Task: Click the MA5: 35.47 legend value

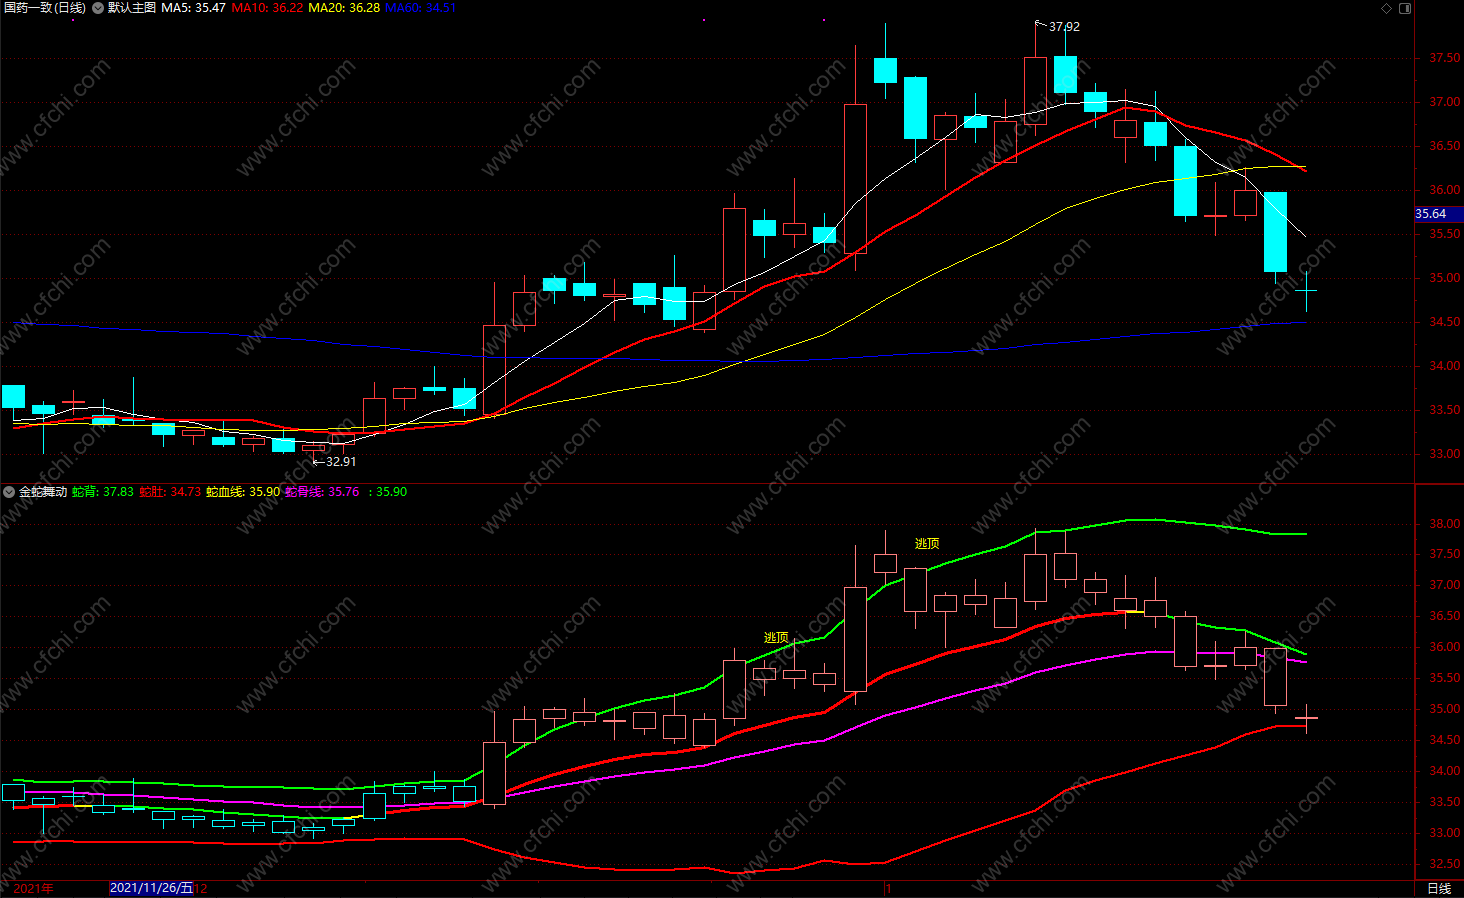Action: (x=193, y=8)
